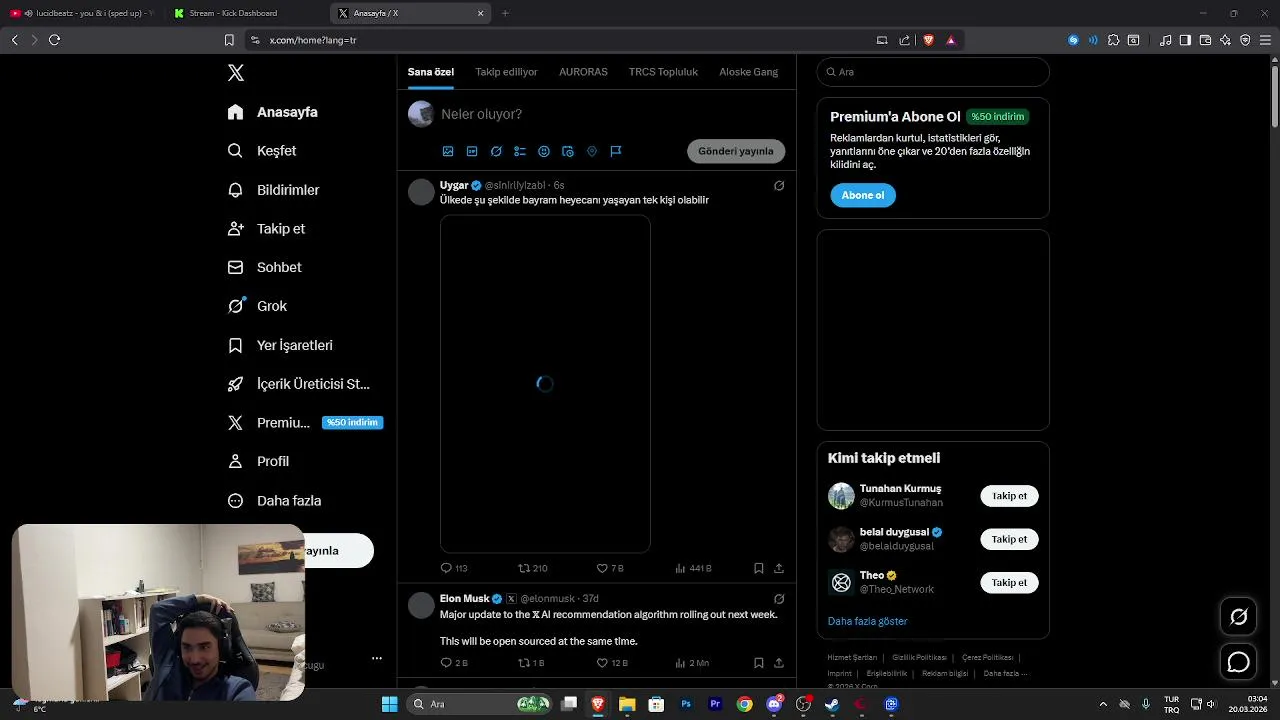Open the Brave Wallet icon
This screenshot has height=720, width=1280.
[x=1205, y=40]
